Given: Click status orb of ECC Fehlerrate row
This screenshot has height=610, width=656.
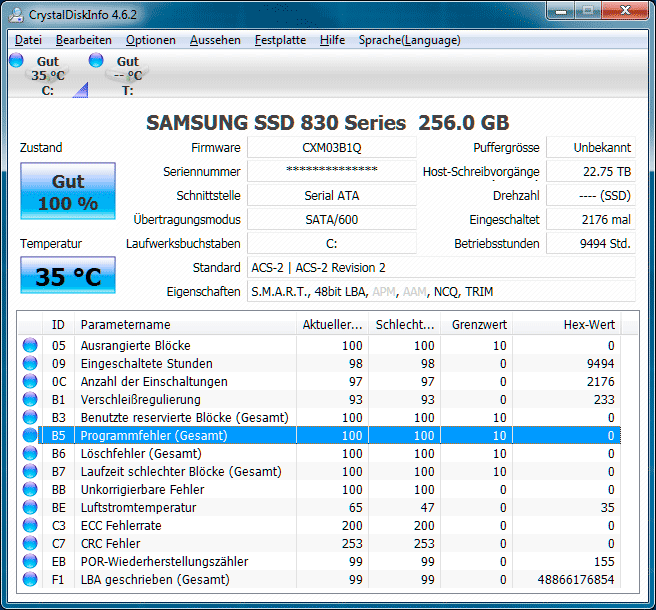Looking at the screenshot, I should 30,525.
